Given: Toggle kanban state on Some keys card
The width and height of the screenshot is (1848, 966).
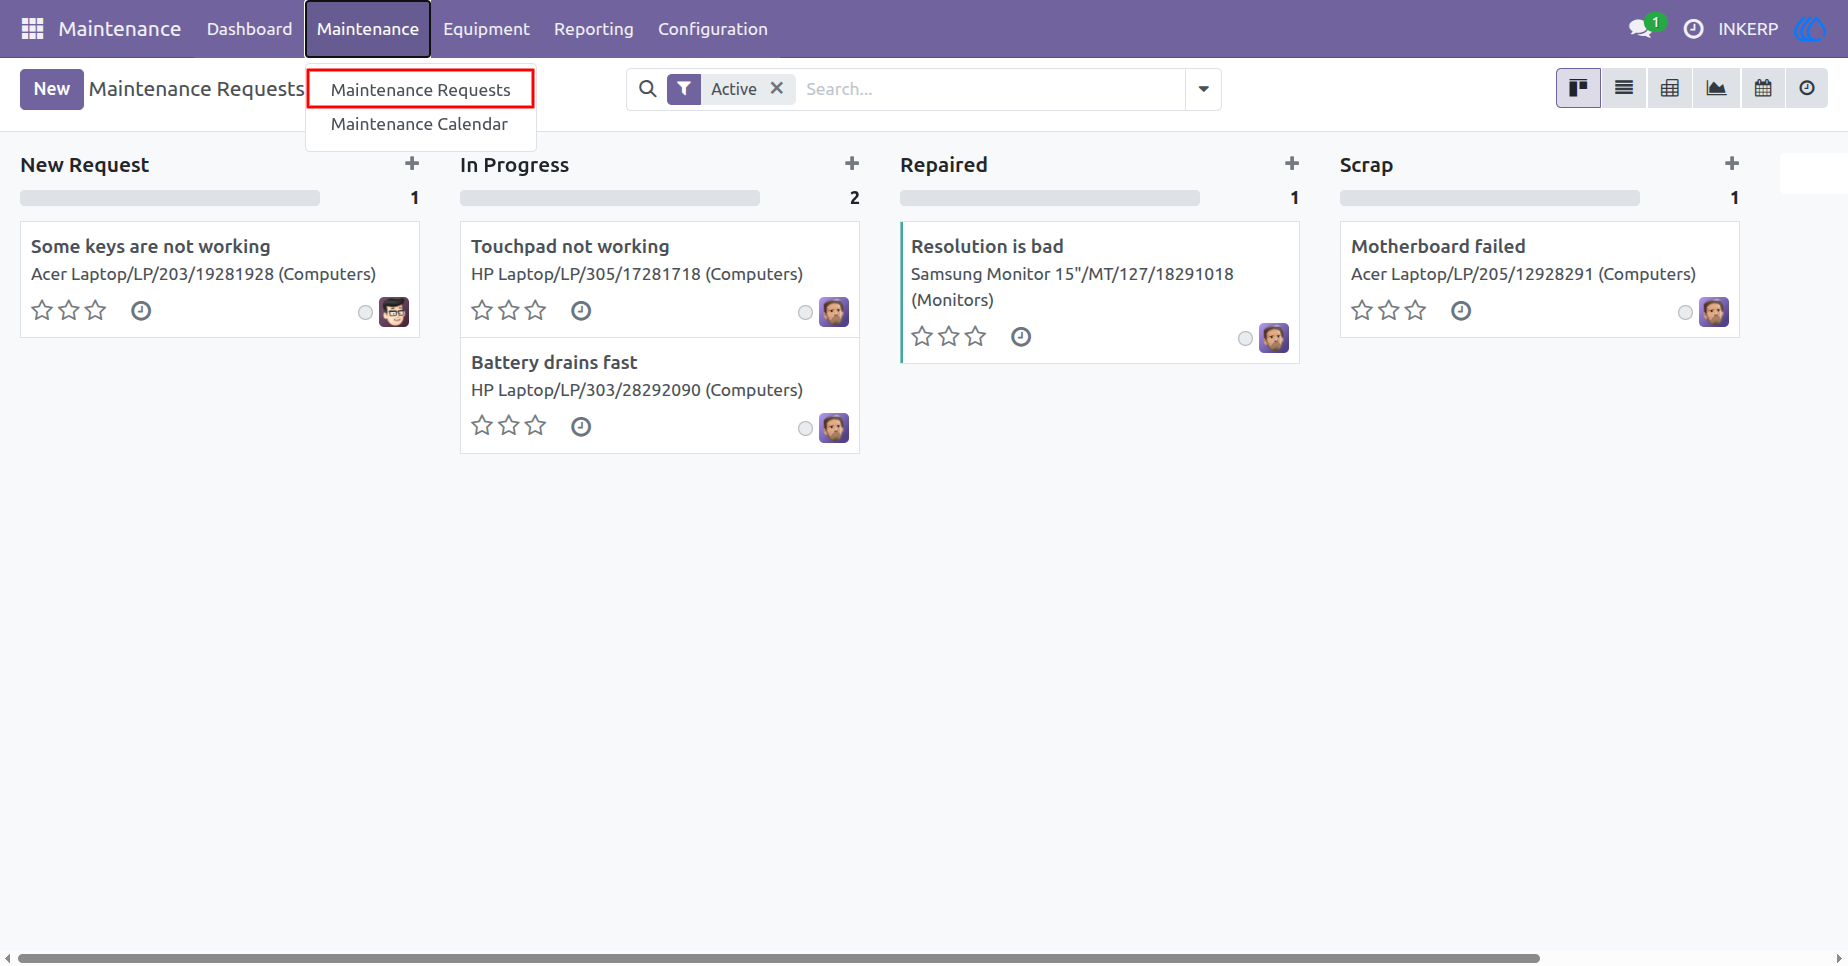Looking at the screenshot, I should (365, 313).
